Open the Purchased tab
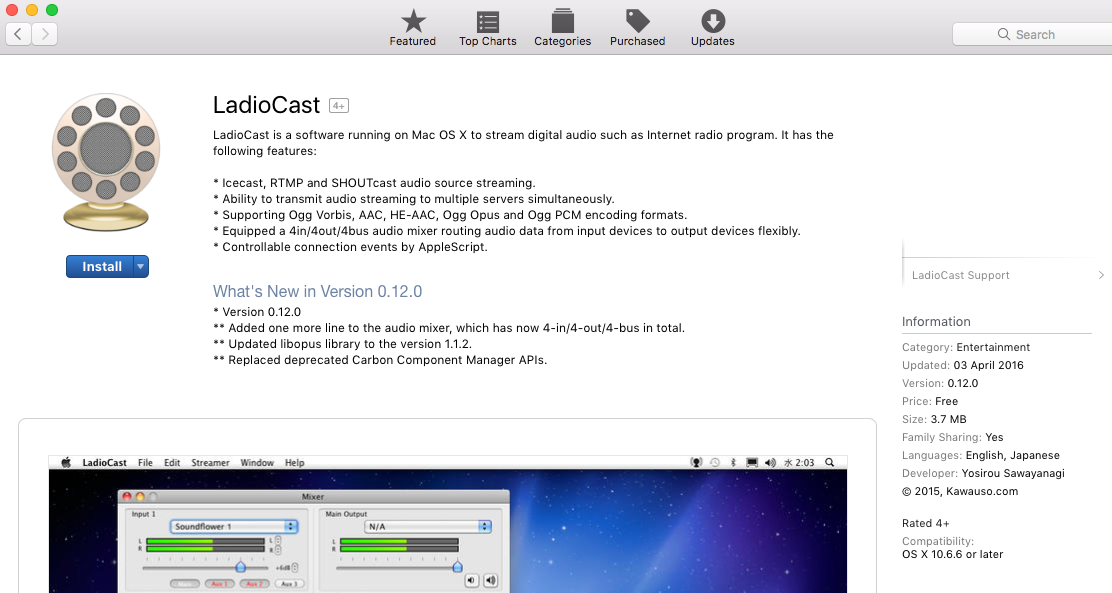 (x=638, y=28)
